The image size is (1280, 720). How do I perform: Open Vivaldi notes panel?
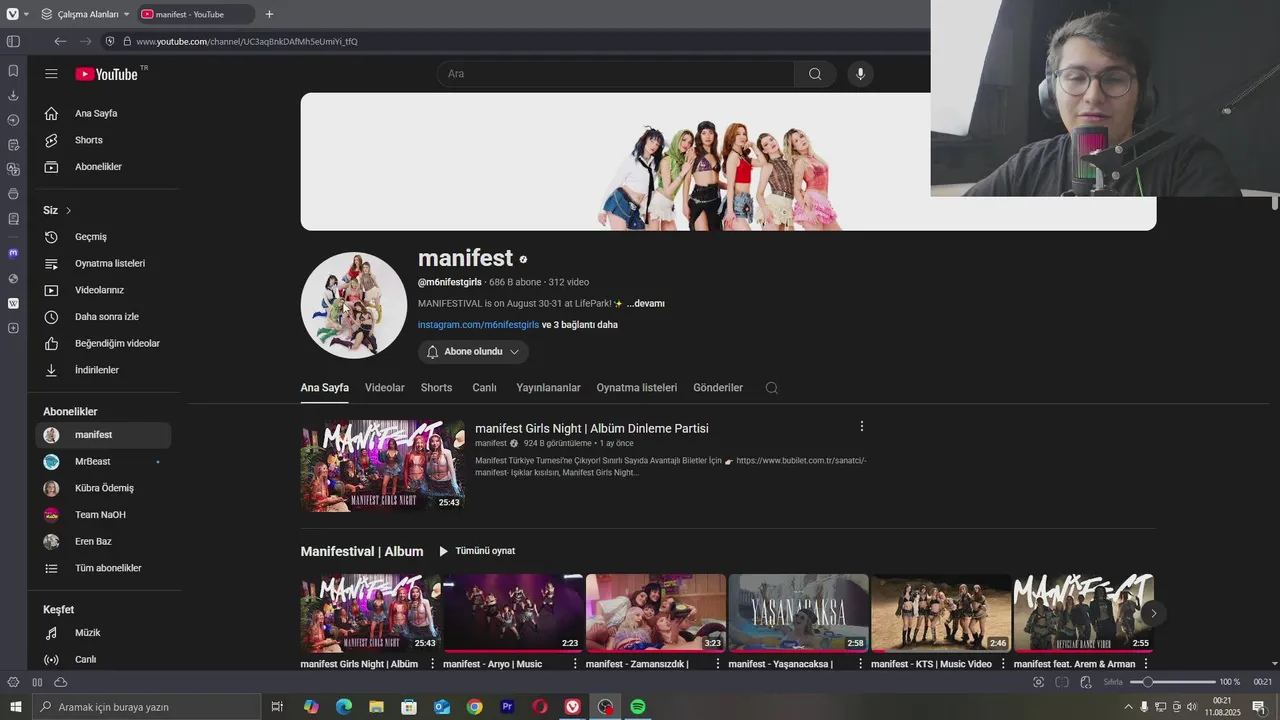(13, 145)
